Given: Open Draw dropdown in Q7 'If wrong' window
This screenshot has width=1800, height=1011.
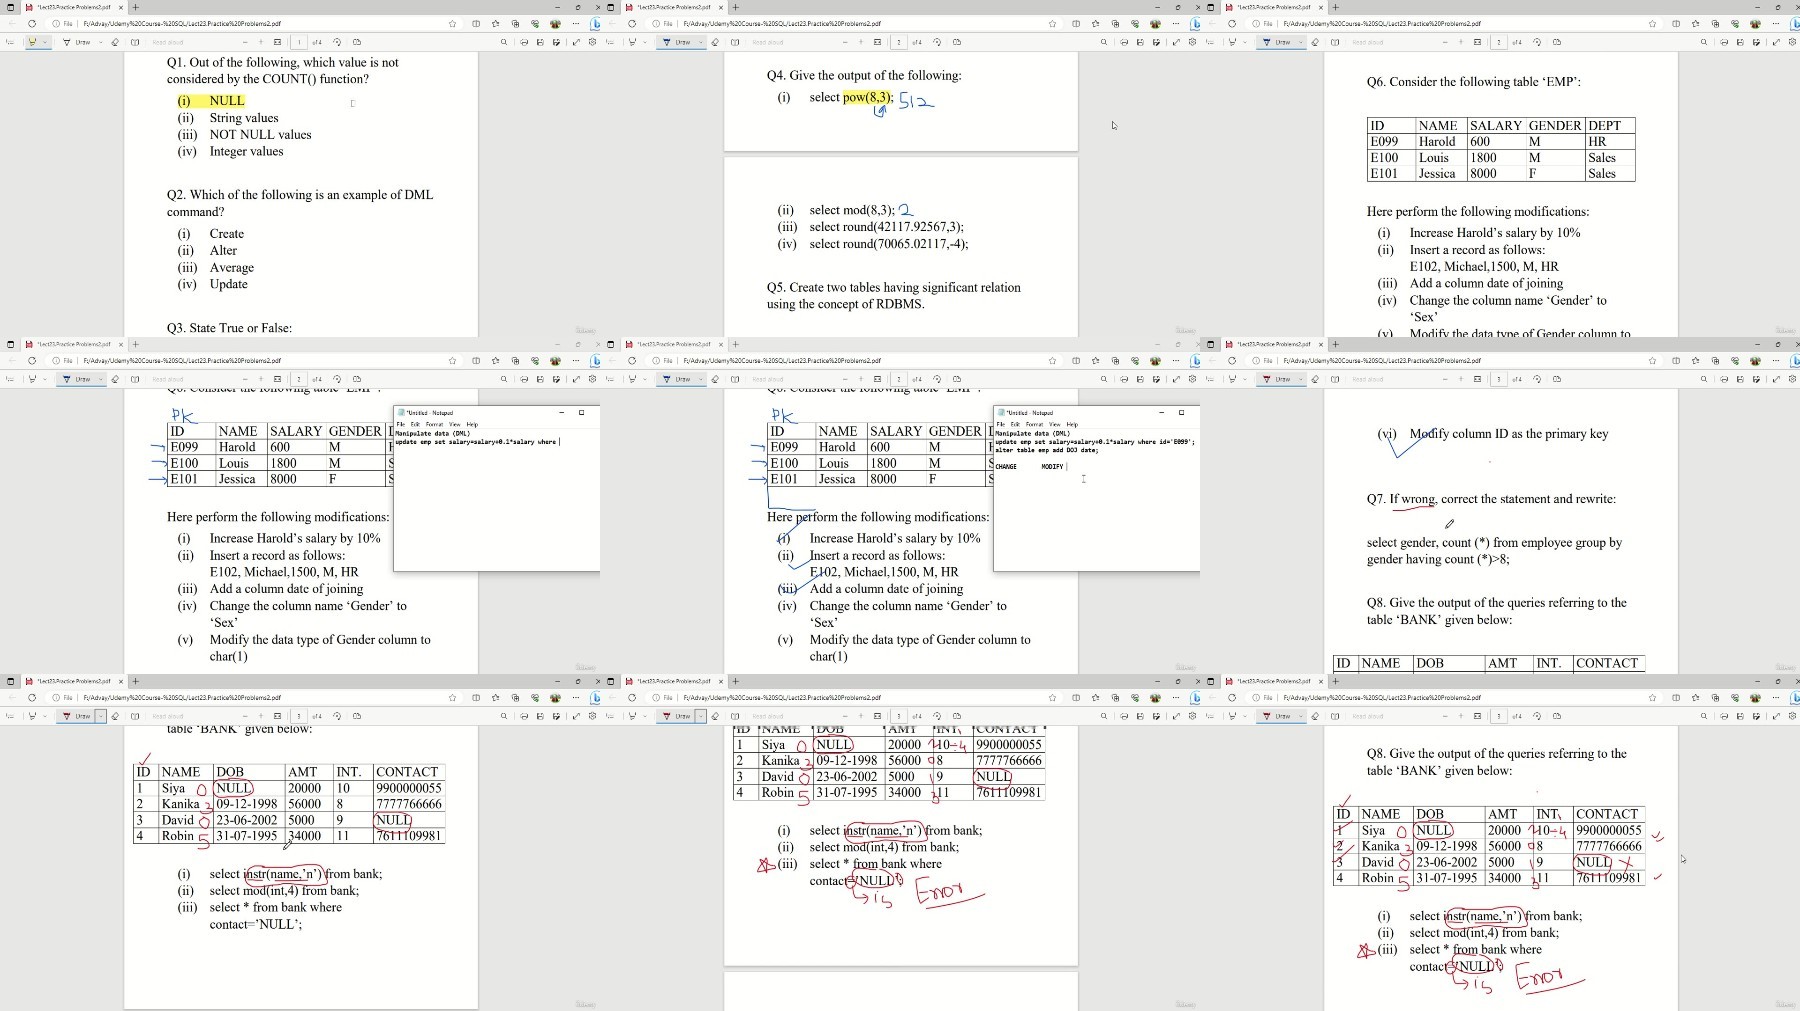Looking at the screenshot, I should coord(1300,379).
